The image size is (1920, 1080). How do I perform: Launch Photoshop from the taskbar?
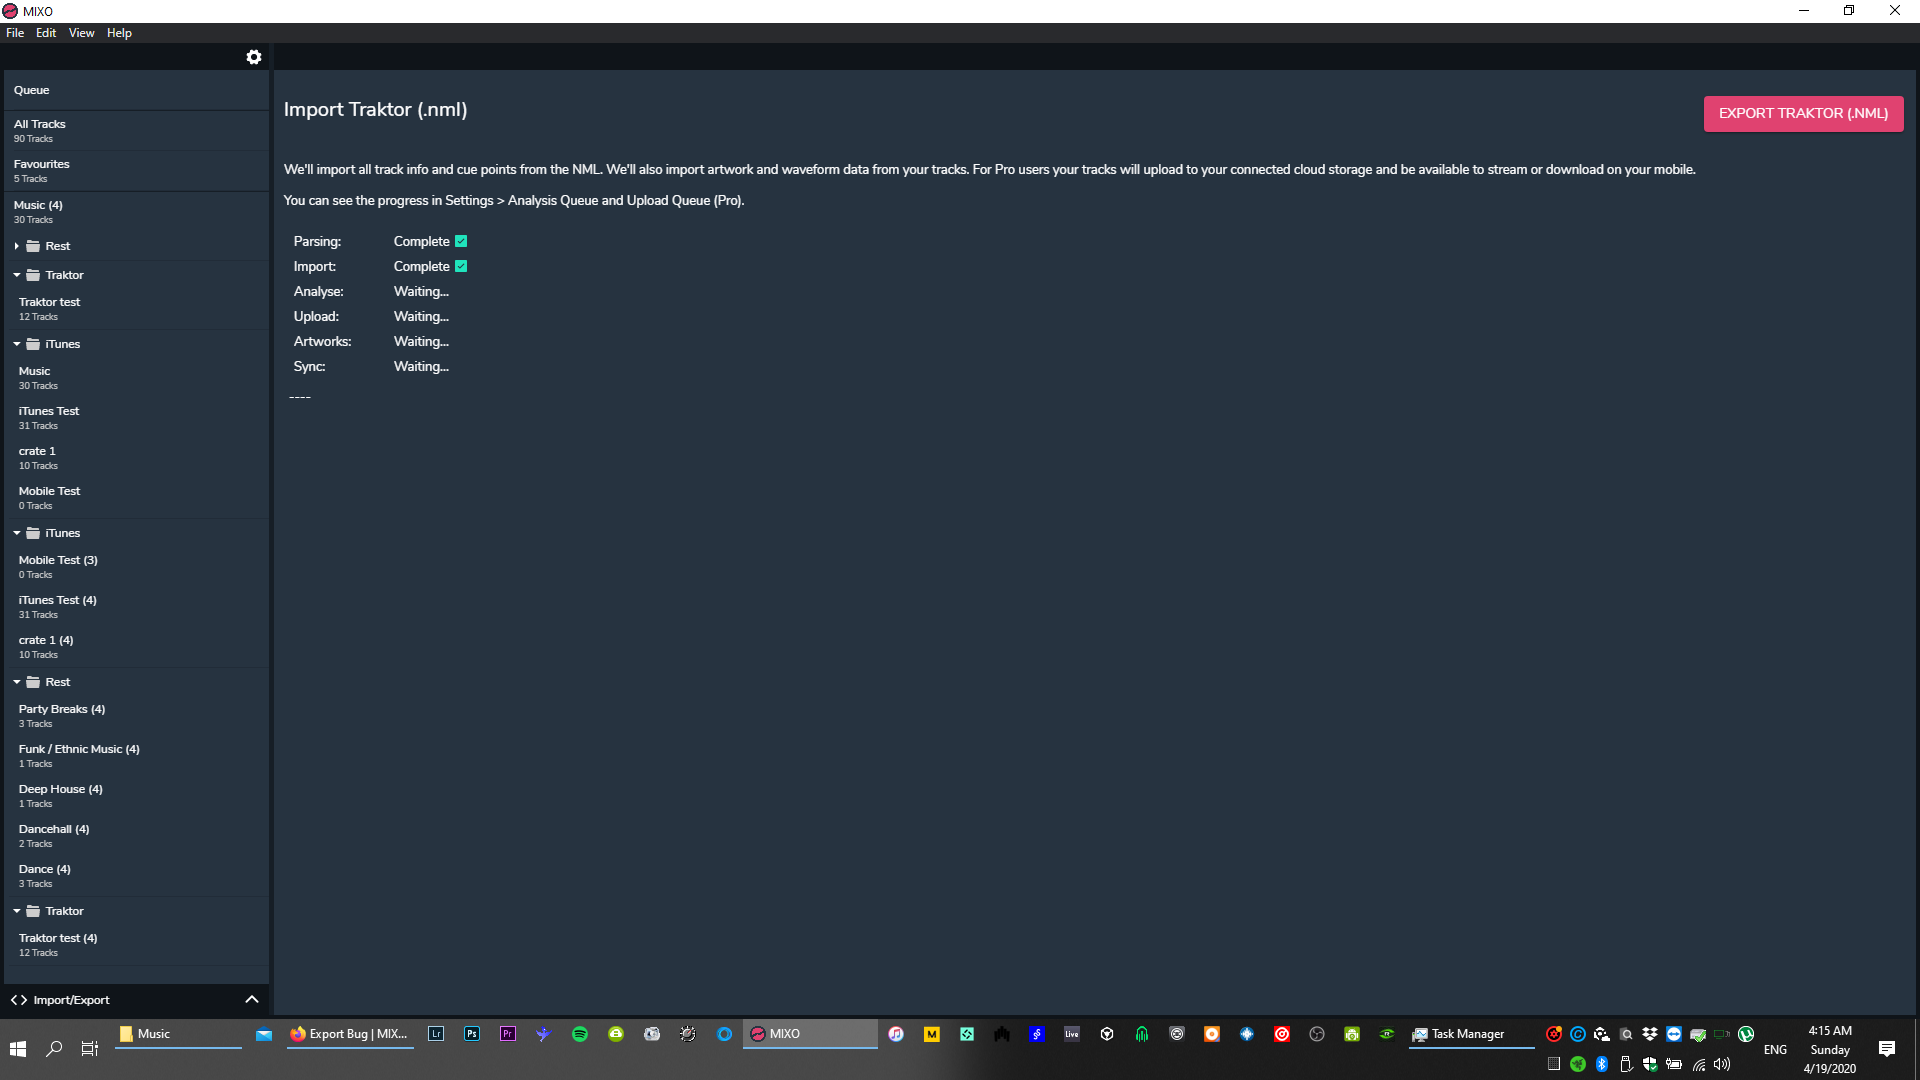coord(472,1034)
